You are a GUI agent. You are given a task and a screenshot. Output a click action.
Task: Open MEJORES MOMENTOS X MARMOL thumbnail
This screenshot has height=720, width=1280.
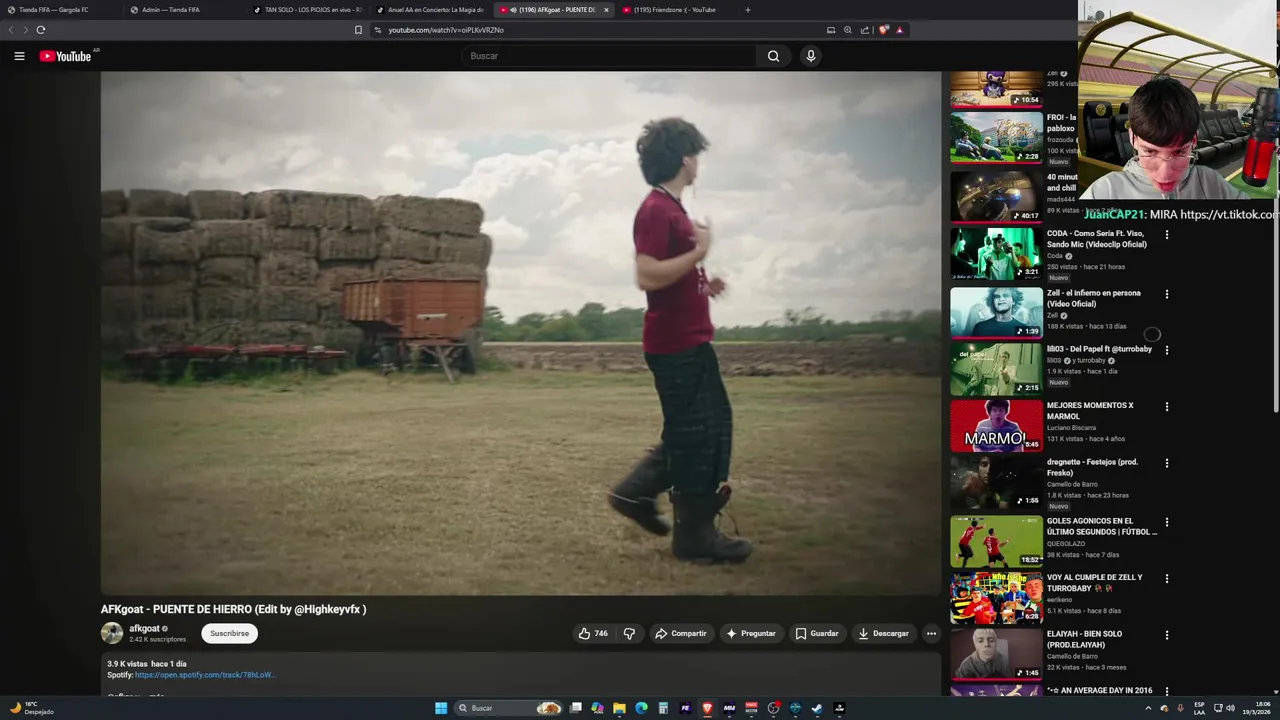pyautogui.click(x=996, y=426)
